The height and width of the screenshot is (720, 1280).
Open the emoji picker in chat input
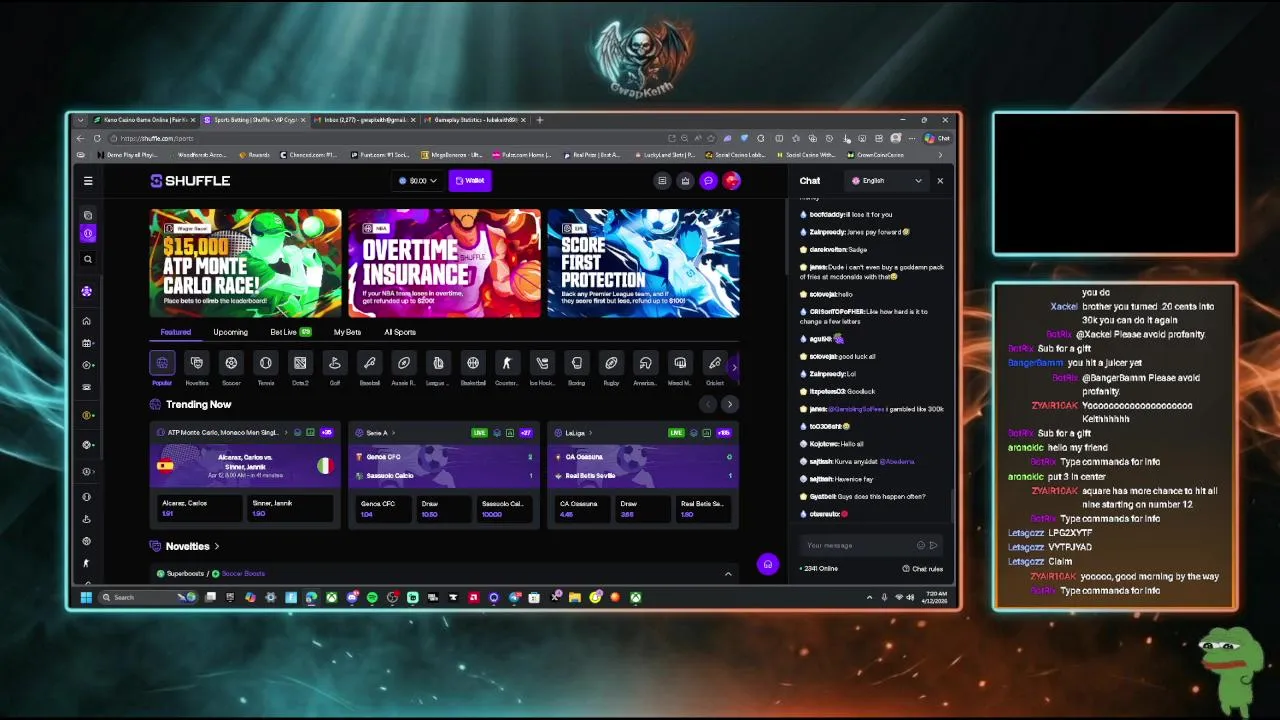point(921,545)
